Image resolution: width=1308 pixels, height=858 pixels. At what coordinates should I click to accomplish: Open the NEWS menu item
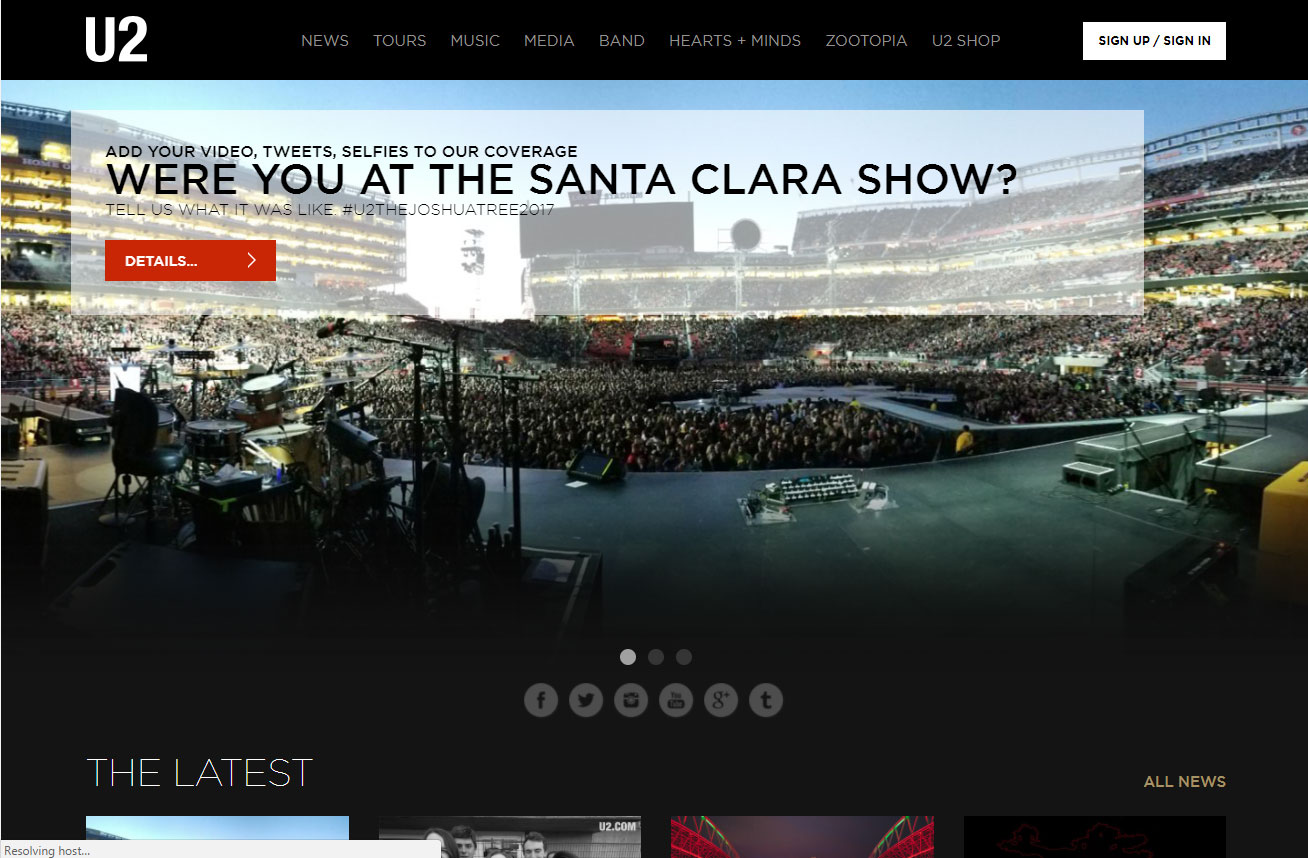click(325, 41)
